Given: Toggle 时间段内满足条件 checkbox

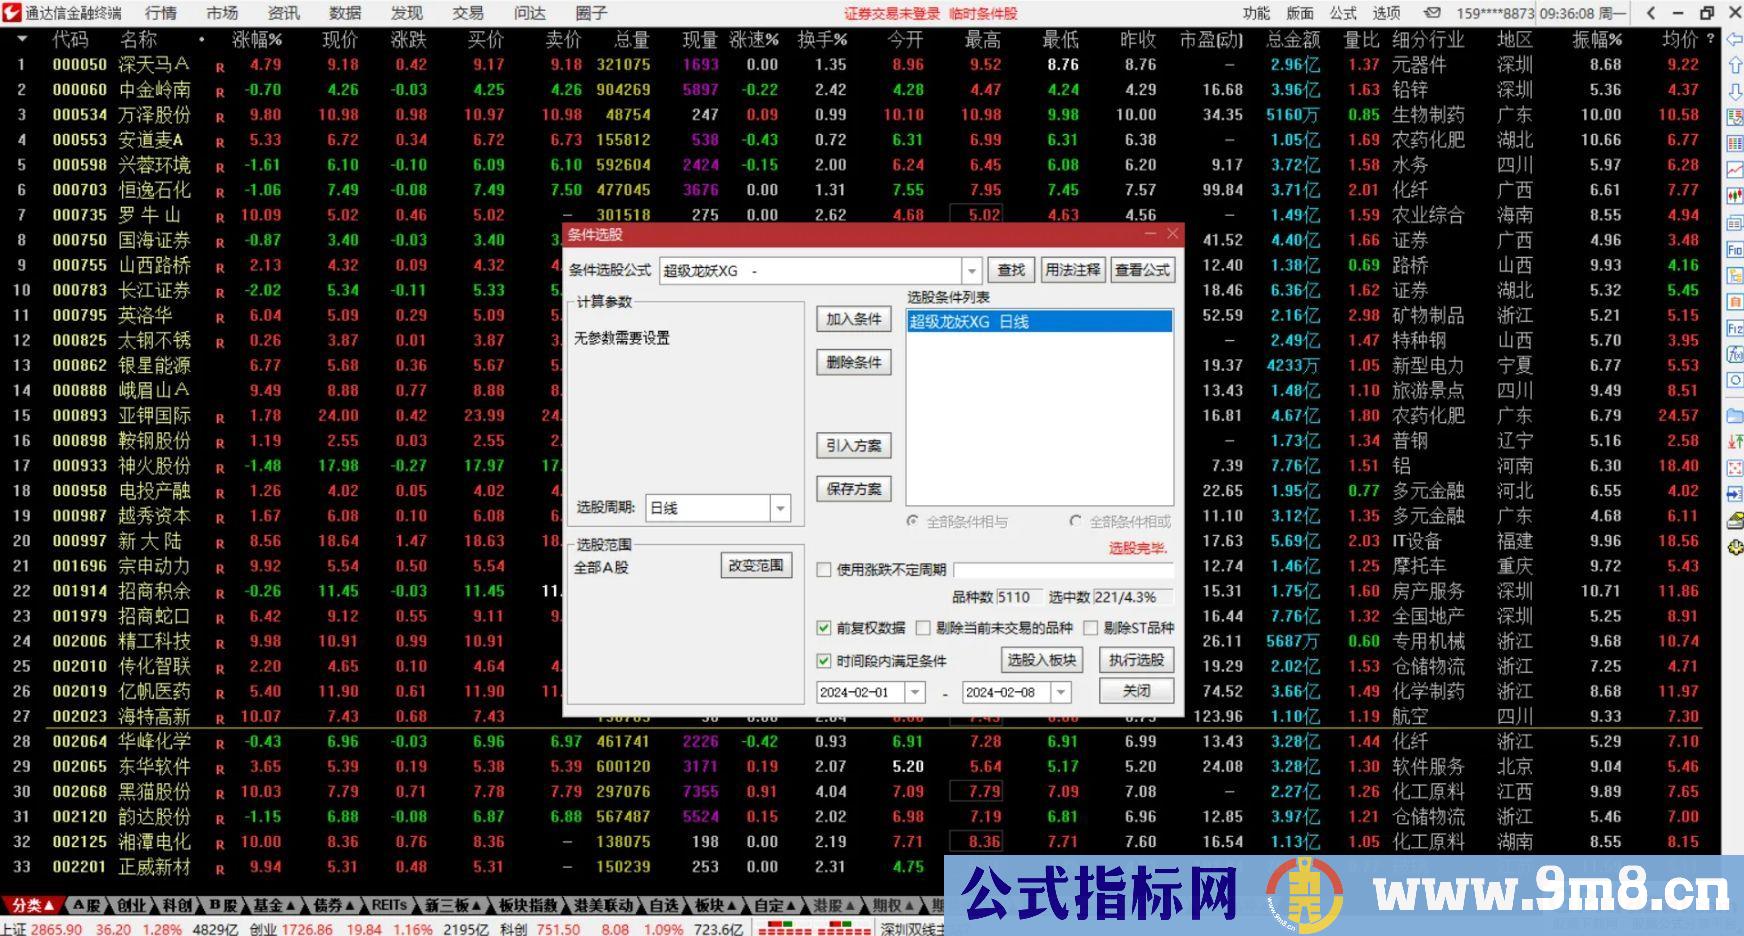Looking at the screenshot, I should click(824, 661).
